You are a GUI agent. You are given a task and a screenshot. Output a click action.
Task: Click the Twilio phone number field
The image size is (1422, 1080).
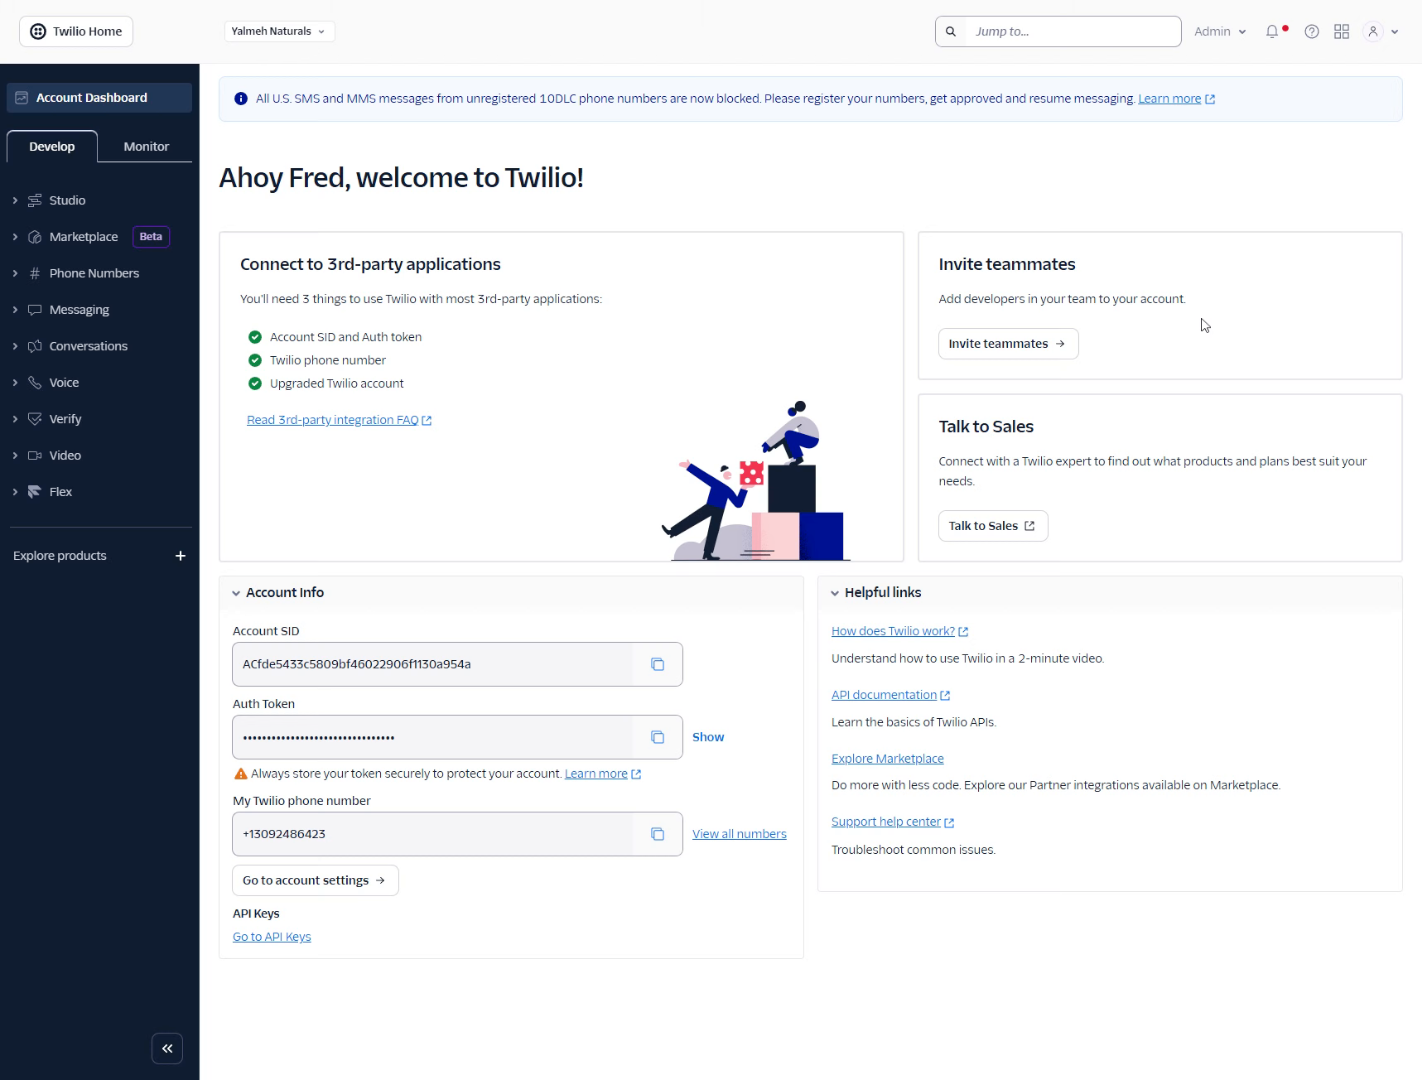click(x=433, y=834)
